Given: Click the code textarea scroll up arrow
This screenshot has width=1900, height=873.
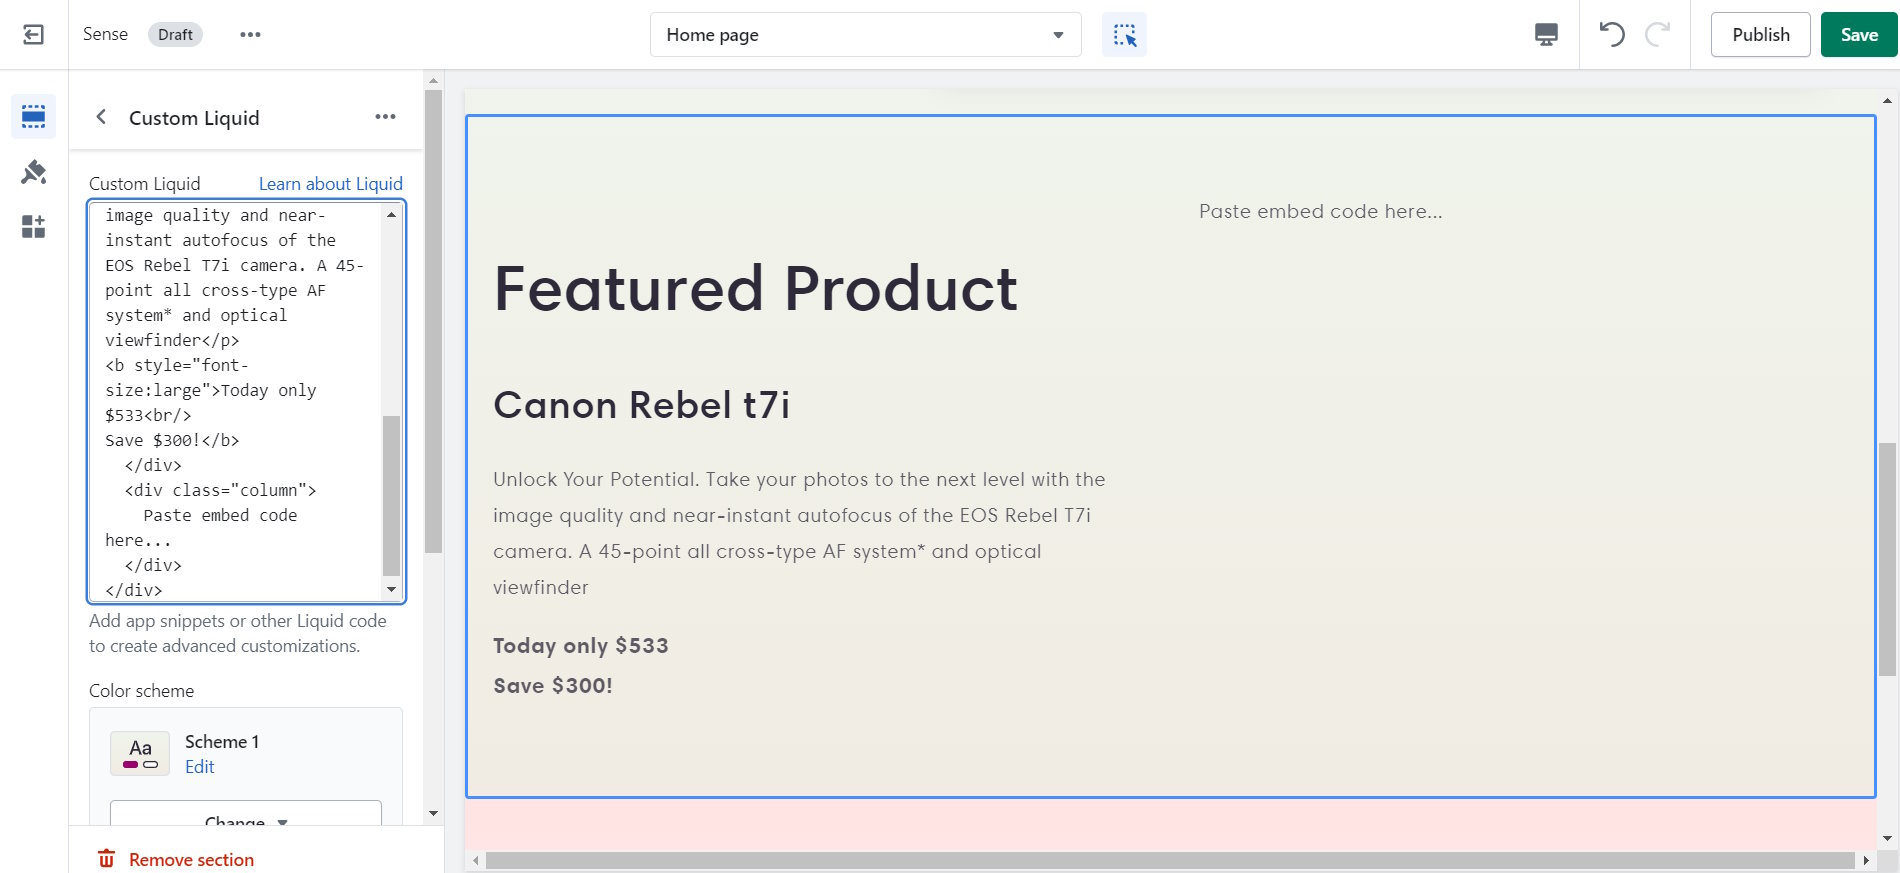Looking at the screenshot, I should 391,214.
